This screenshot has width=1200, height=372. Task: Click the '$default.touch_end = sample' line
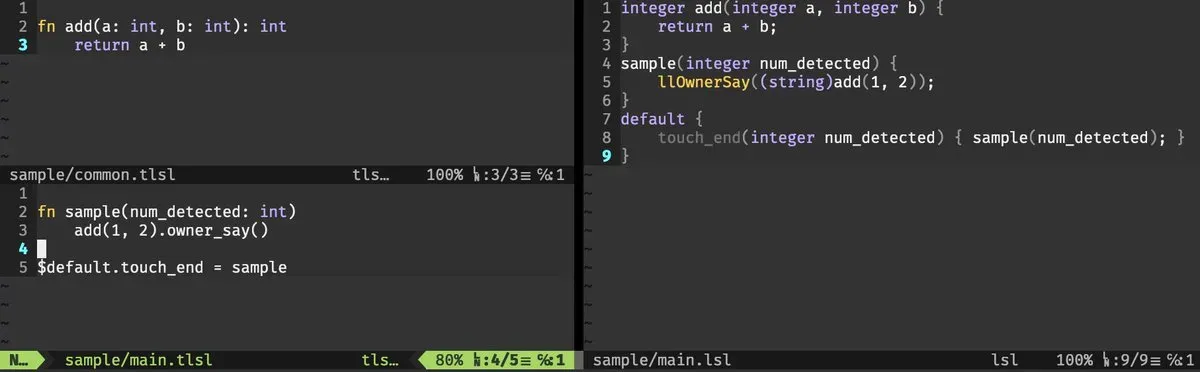coord(162,268)
